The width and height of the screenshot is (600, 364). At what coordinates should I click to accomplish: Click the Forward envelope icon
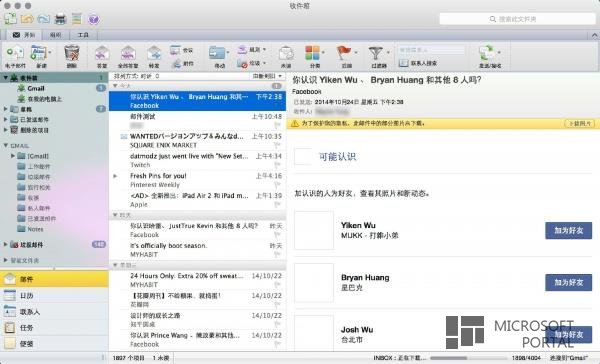point(154,53)
